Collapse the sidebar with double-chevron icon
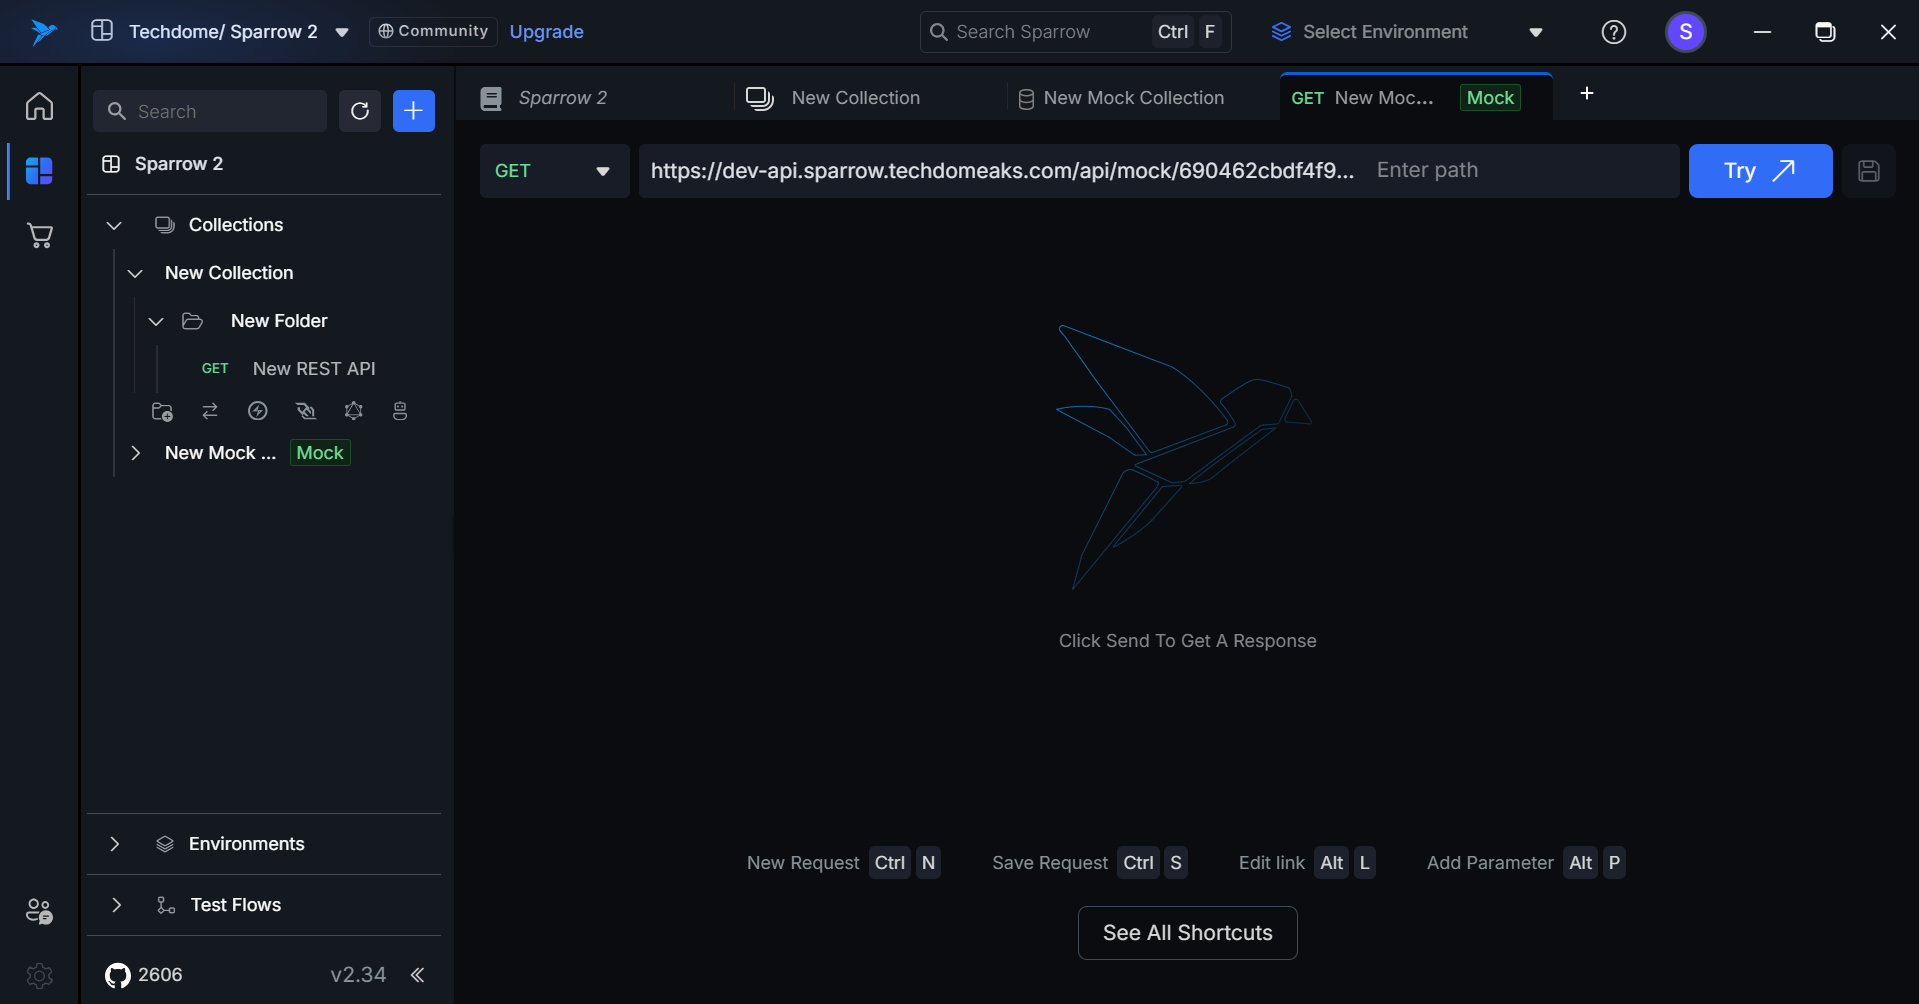Viewport: 1919px width, 1004px height. tap(417, 975)
